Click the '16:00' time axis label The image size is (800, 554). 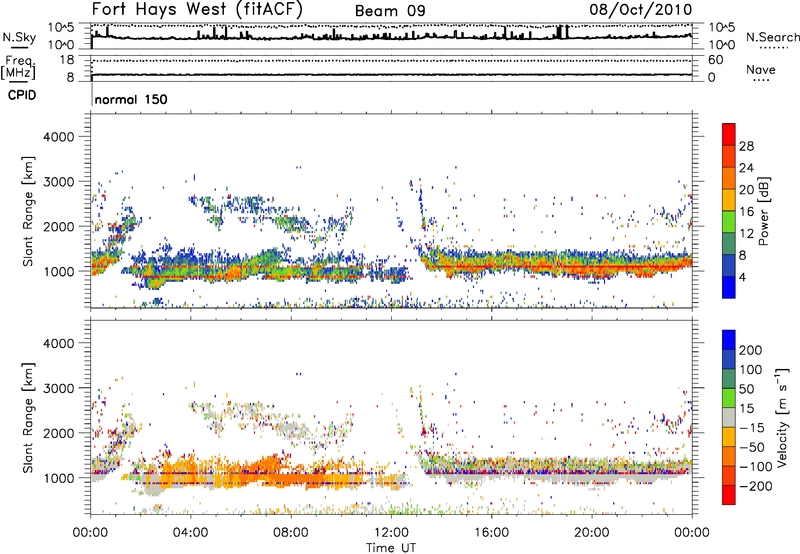pos(491,533)
